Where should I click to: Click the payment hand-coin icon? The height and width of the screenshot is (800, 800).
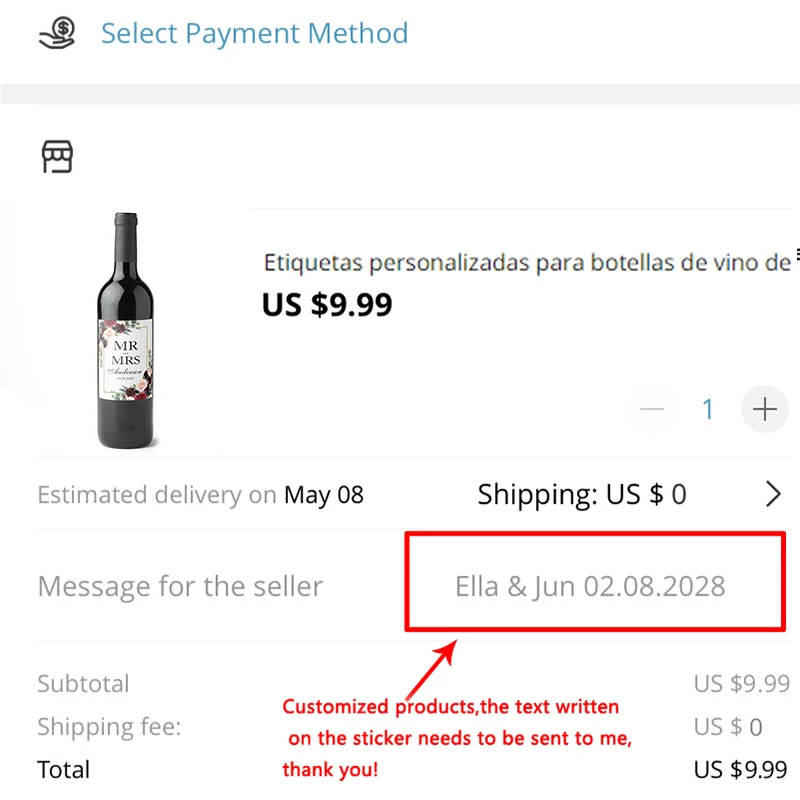coord(56,33)
